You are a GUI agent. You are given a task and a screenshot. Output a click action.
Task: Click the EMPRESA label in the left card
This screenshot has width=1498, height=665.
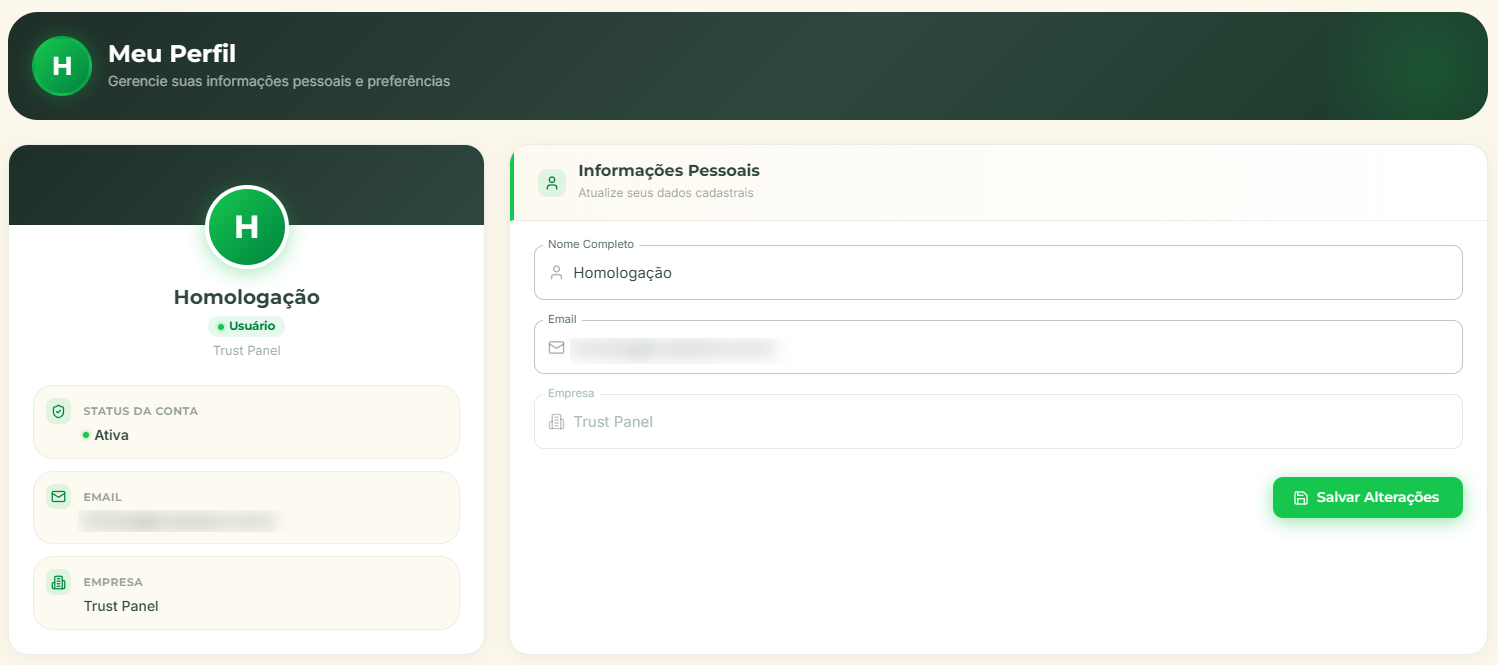point(113,582)
